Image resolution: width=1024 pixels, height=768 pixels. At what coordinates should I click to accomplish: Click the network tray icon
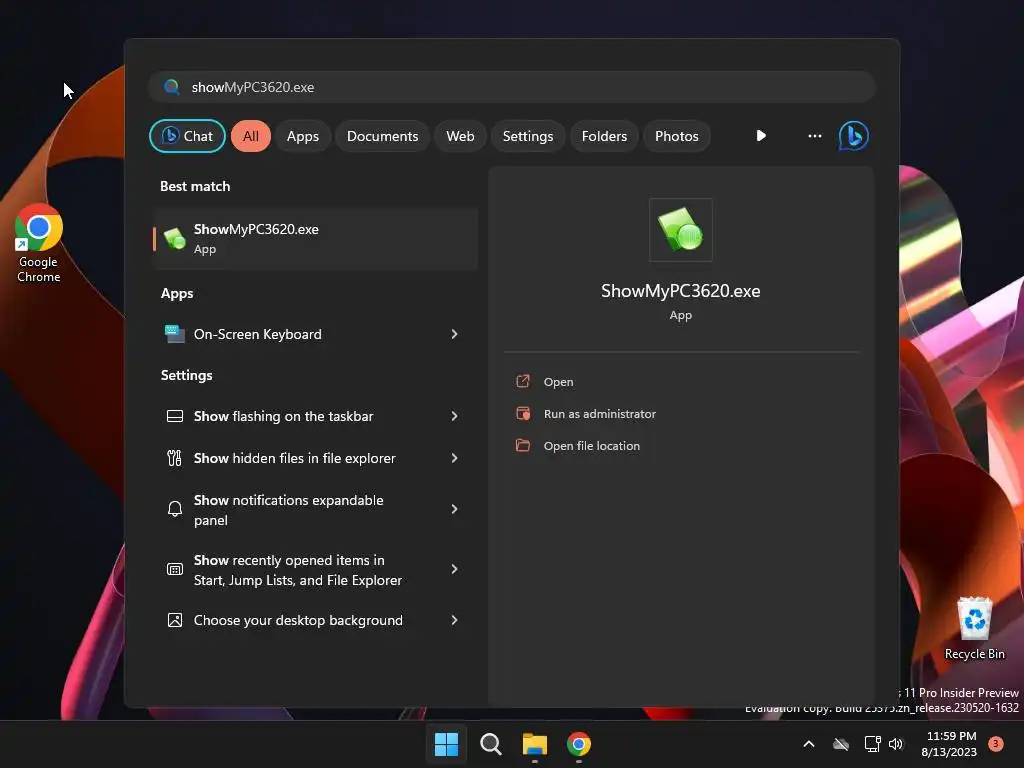872,744
